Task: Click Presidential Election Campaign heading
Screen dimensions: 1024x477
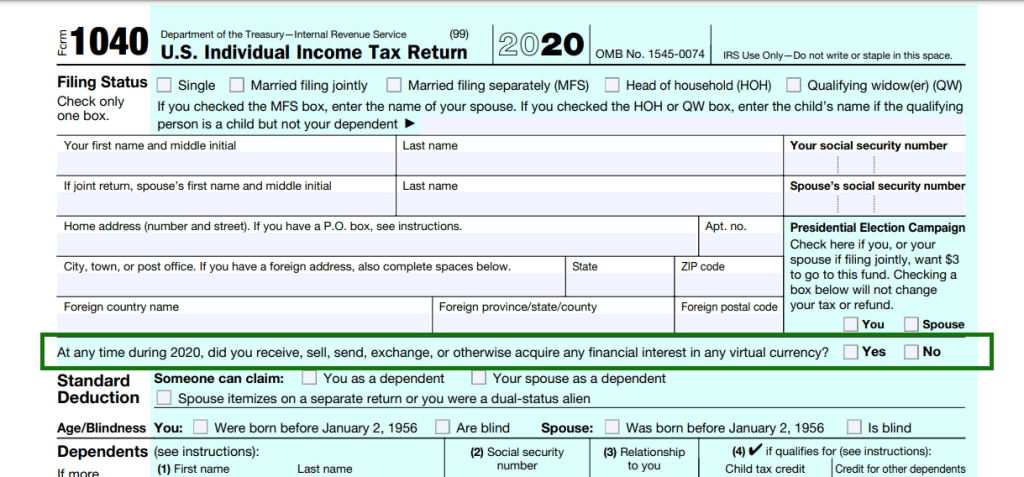Action: point(878,228)
